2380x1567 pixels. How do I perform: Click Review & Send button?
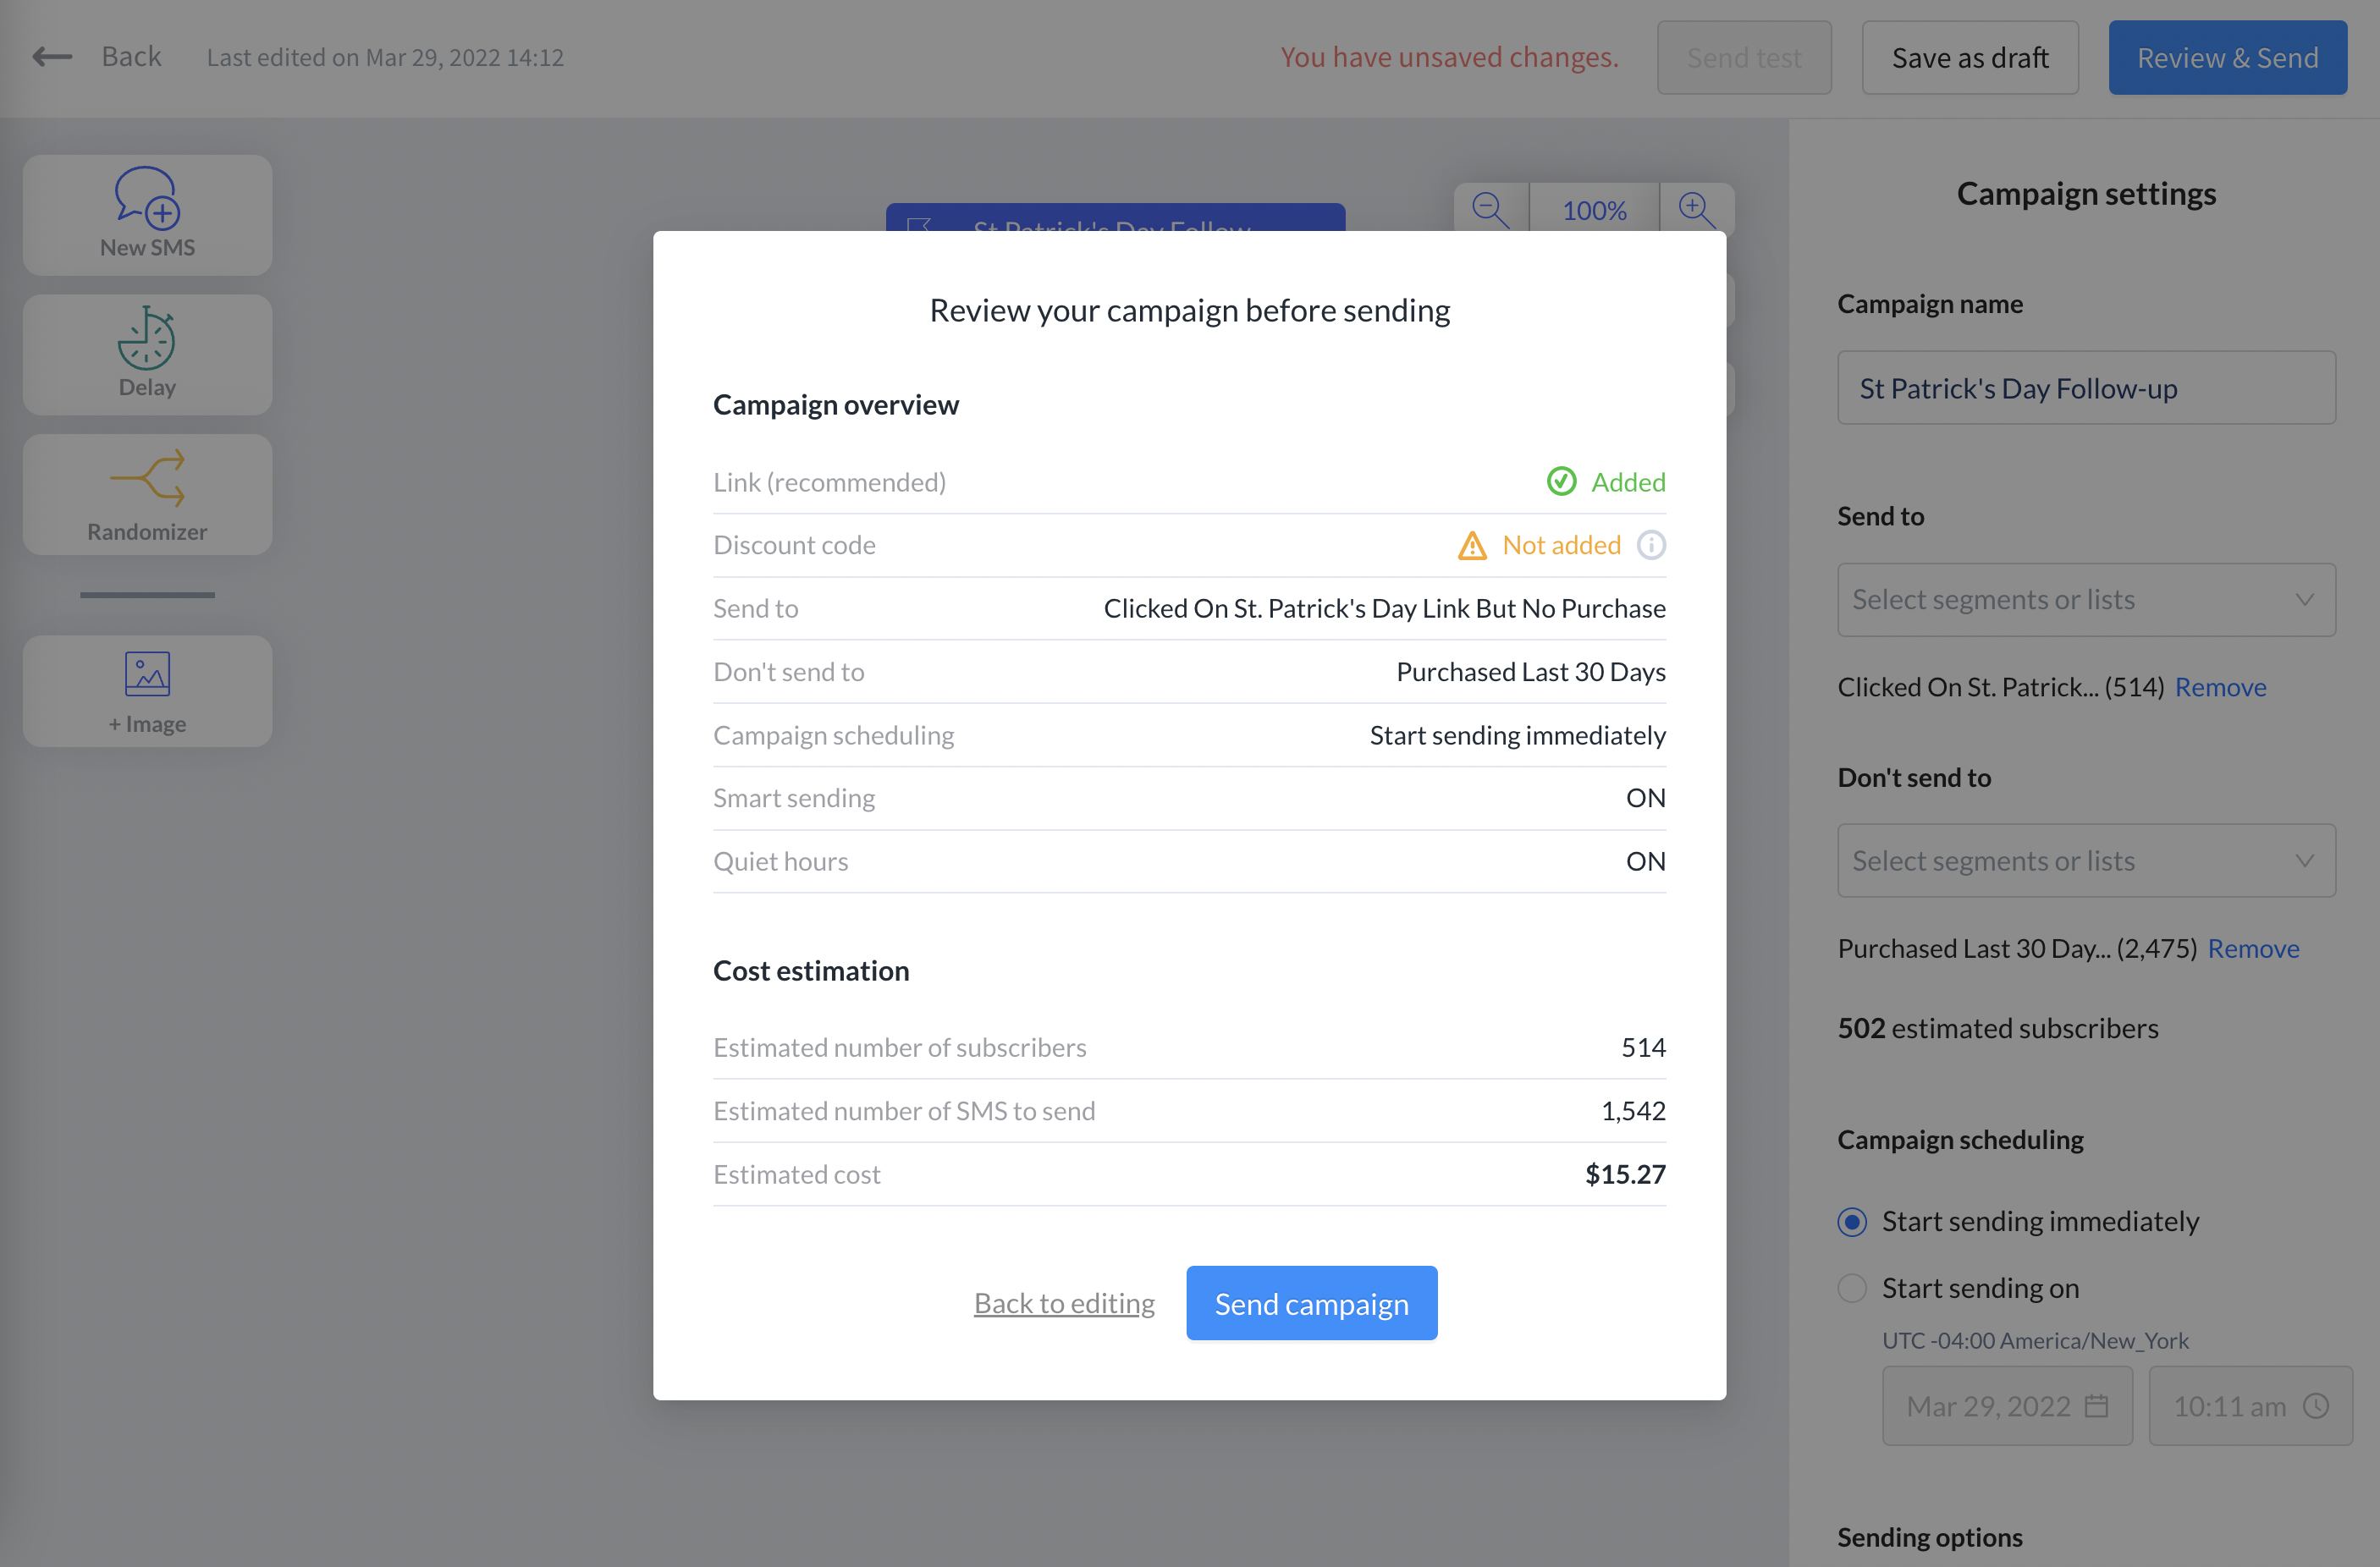pos(2227,57)
